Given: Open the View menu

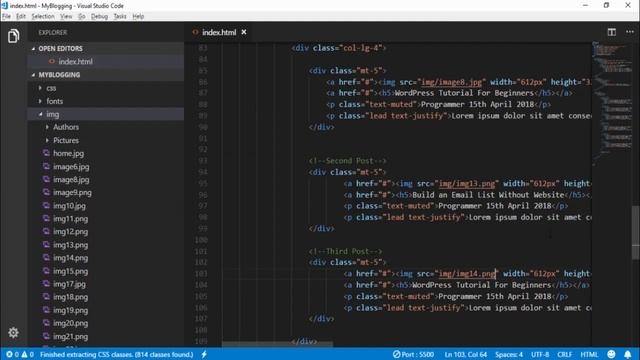Looking at the screenshot, I should click(66, 16).
